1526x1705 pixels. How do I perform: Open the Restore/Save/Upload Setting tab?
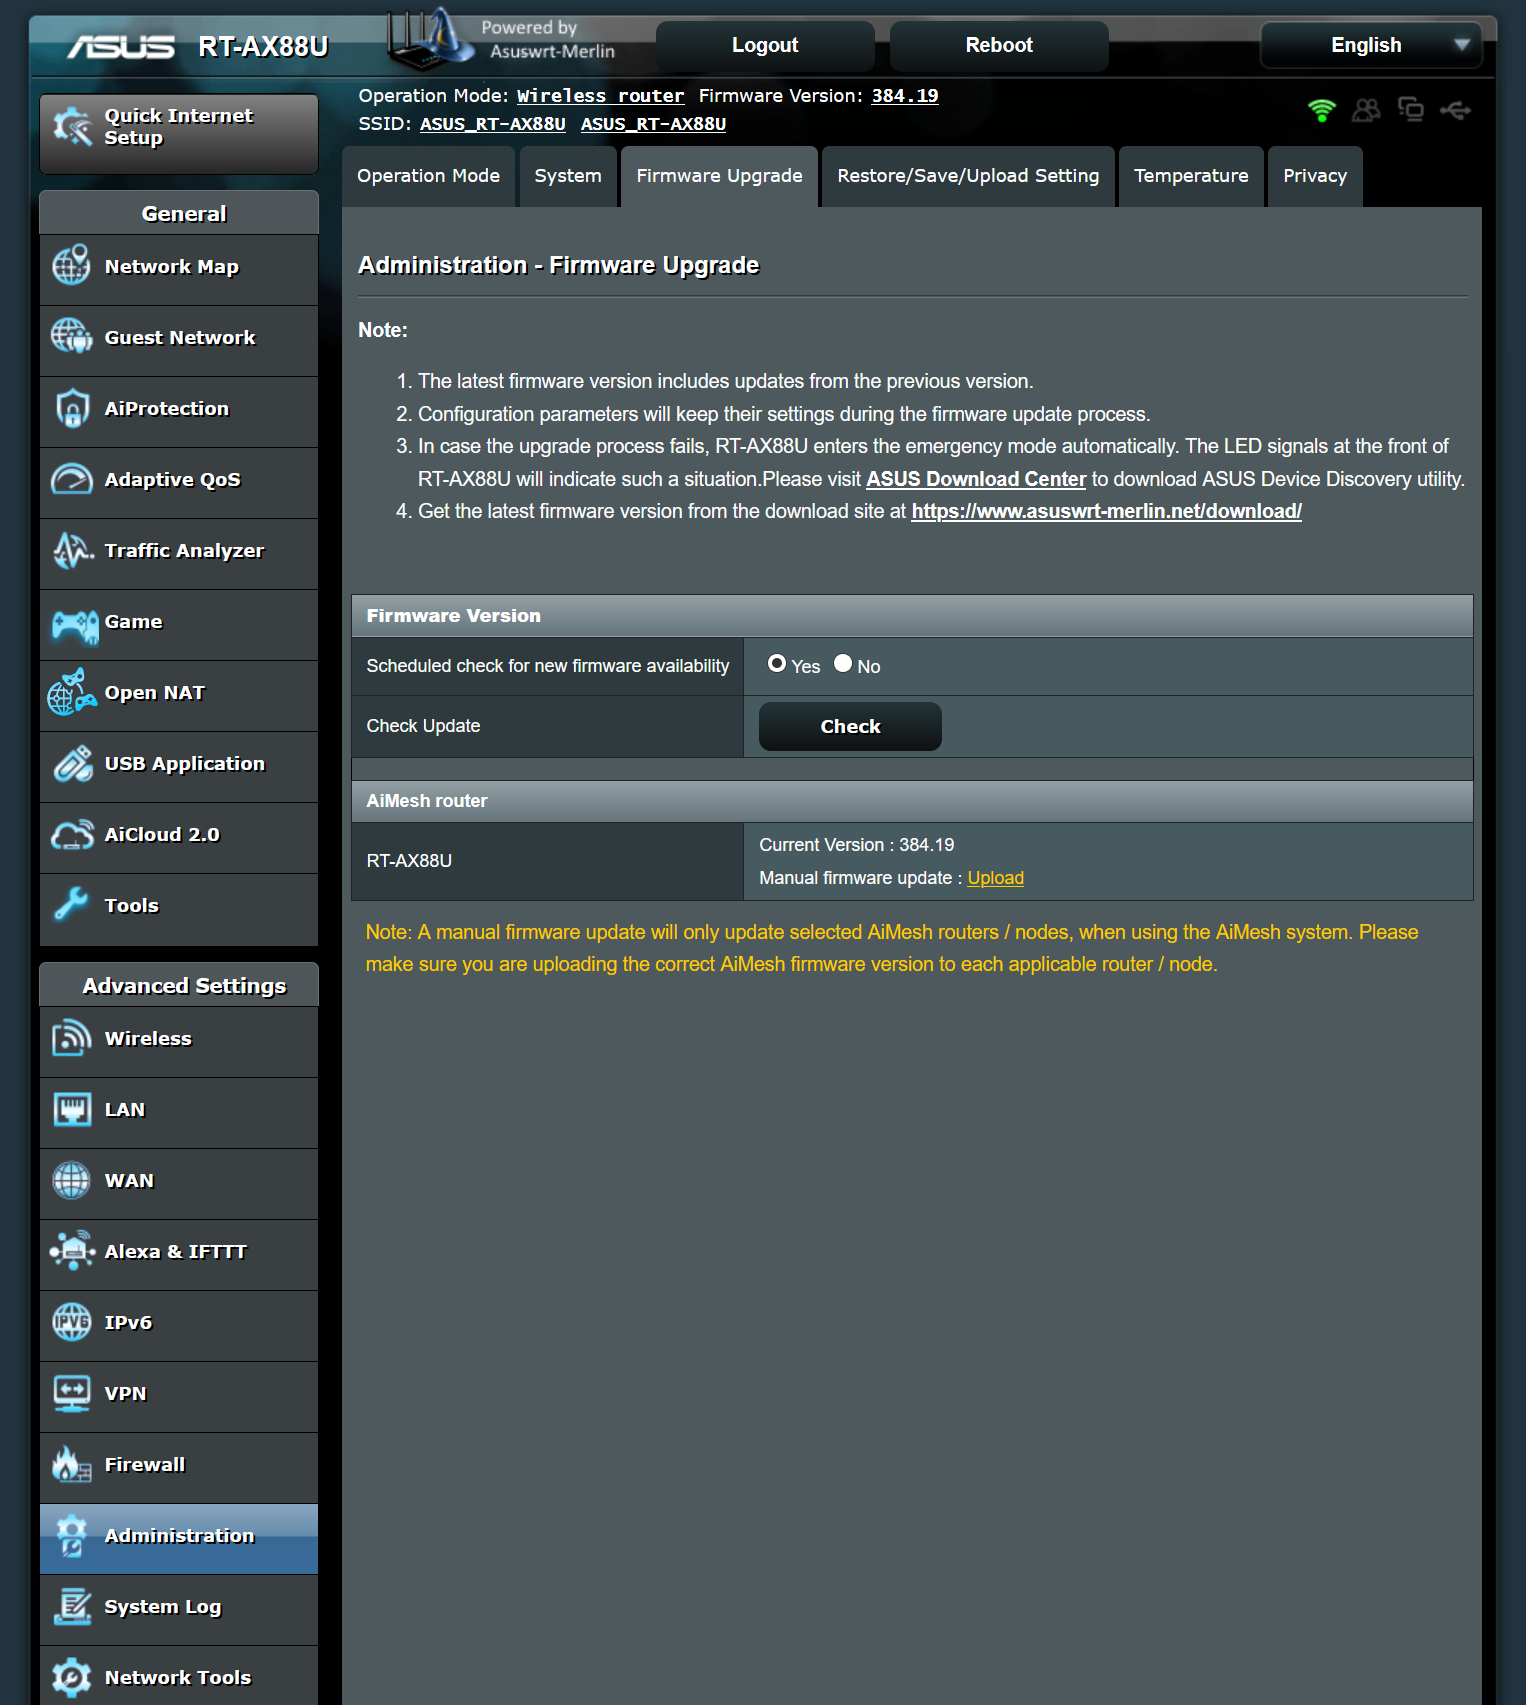pyautogui.click(x=968, y=176)
